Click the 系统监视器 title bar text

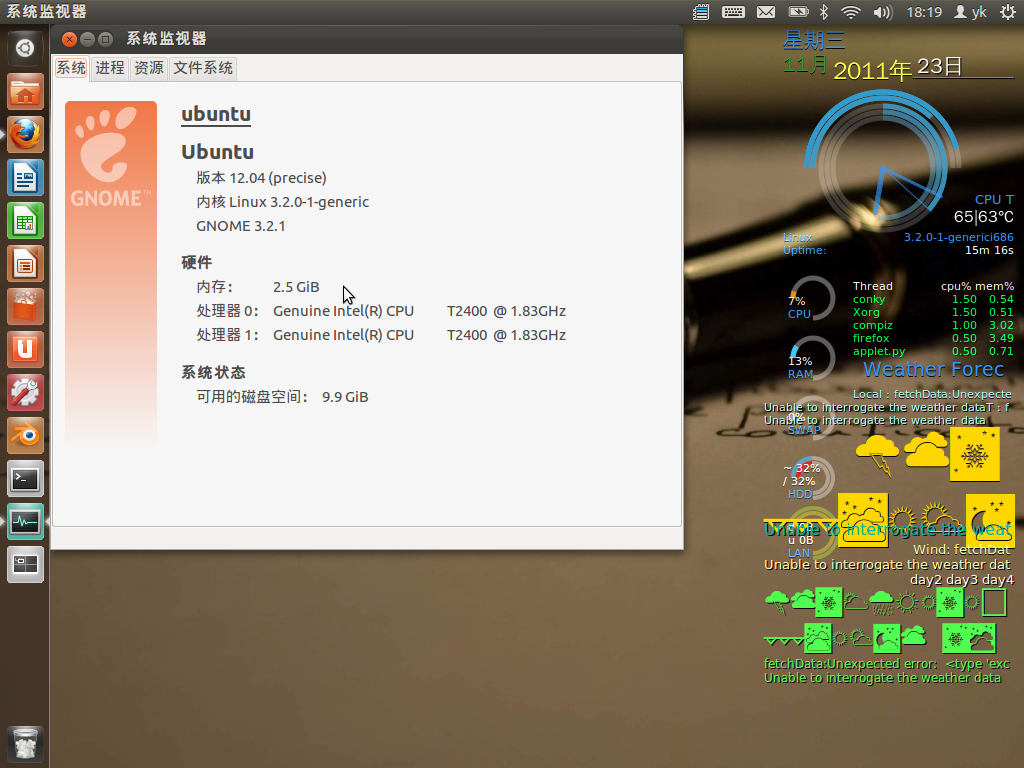pos(167,39)
